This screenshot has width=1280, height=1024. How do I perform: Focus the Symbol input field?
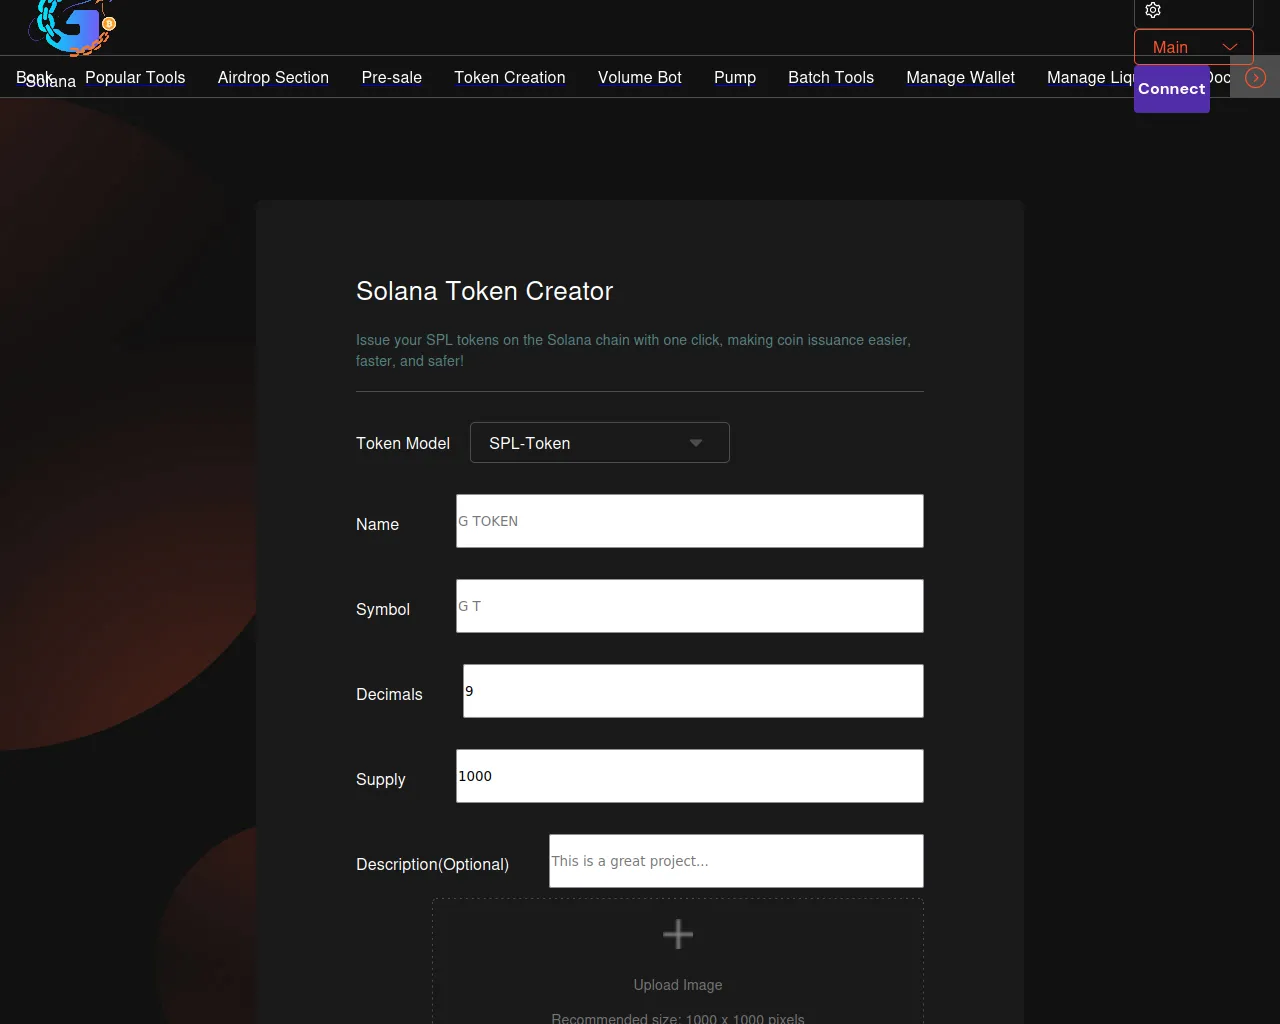(x=690, y=606)
